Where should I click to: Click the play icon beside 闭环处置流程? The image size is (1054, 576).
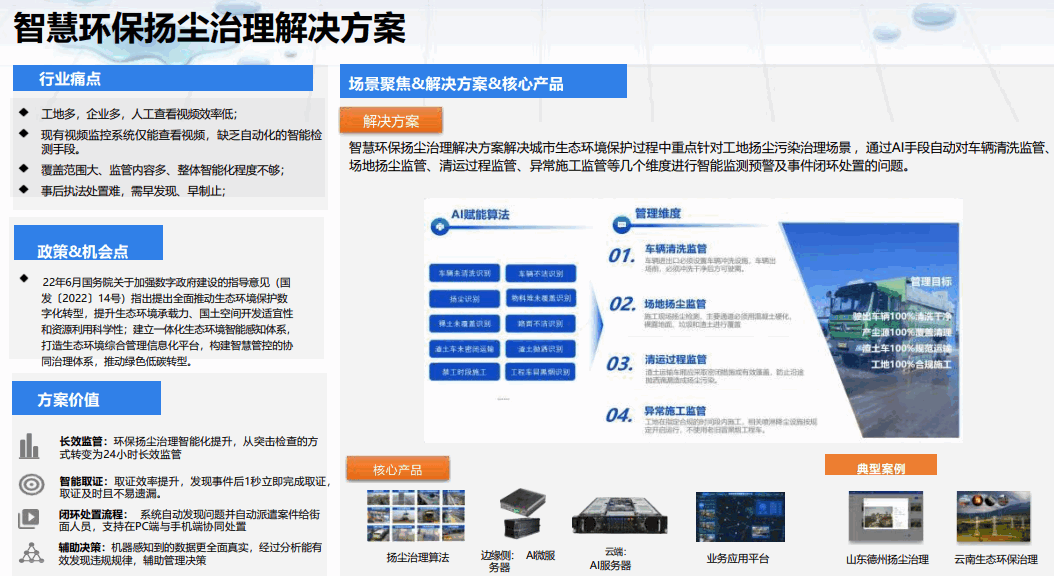tap(29, 519)
